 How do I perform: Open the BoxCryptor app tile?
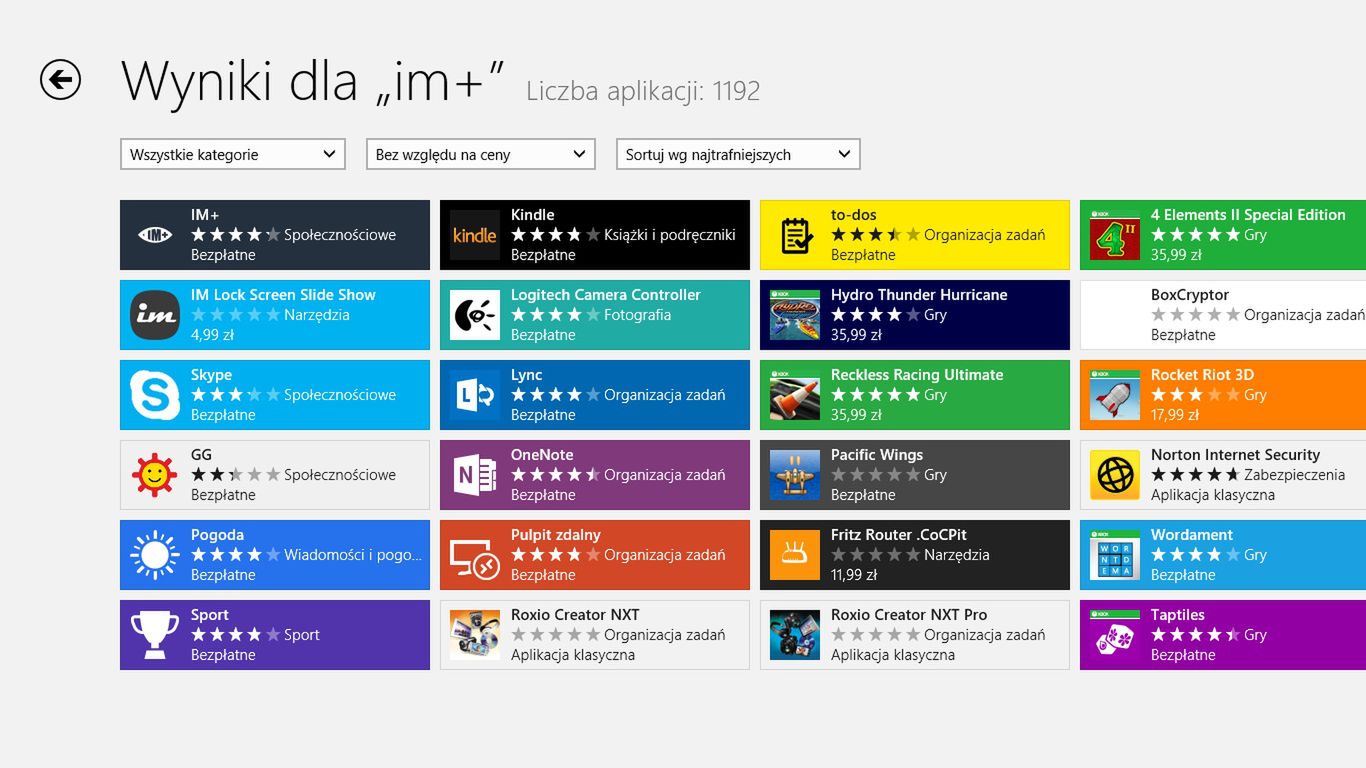(x=1223, y=315)
